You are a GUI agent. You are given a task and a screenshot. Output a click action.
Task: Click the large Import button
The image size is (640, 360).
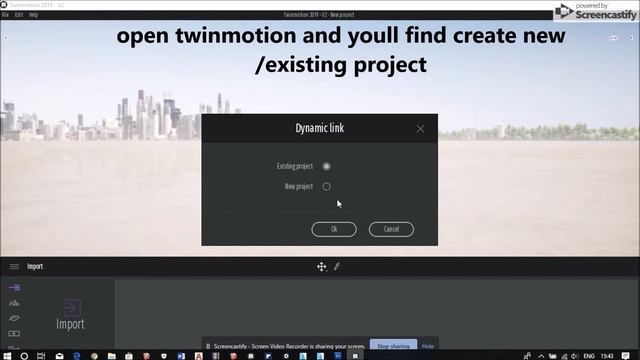pos(71,314)
